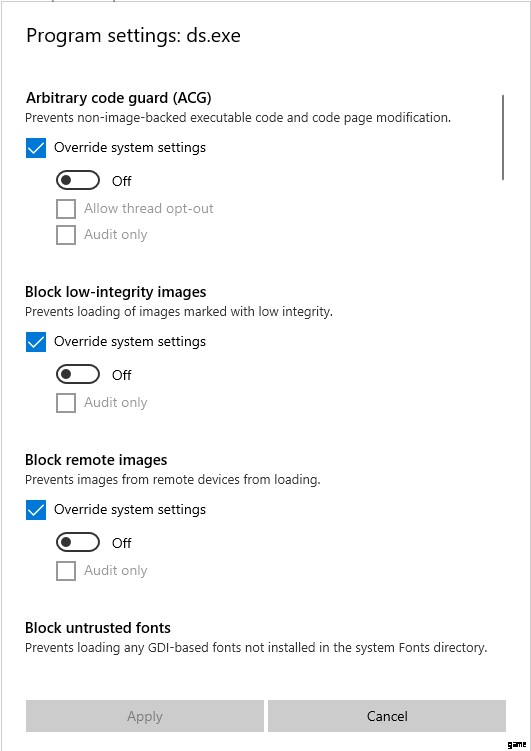531x751 pixels.
Task: Uncheck Override system settings for Block remote images
Action: tap(36, 510)
